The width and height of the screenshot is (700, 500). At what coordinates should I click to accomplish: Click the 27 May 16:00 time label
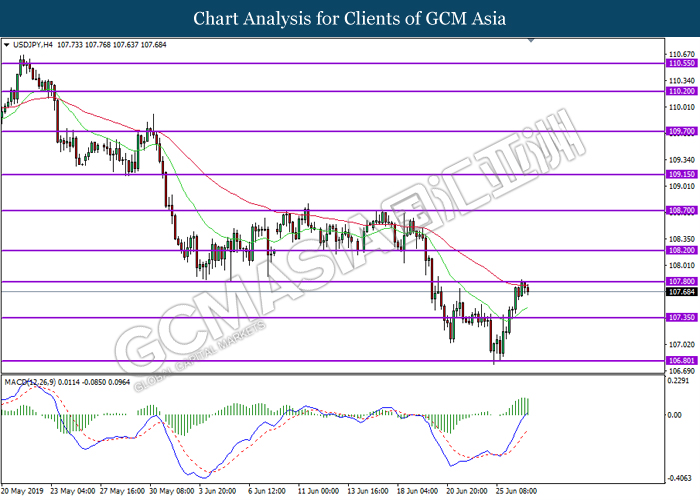tap(122, 491)
